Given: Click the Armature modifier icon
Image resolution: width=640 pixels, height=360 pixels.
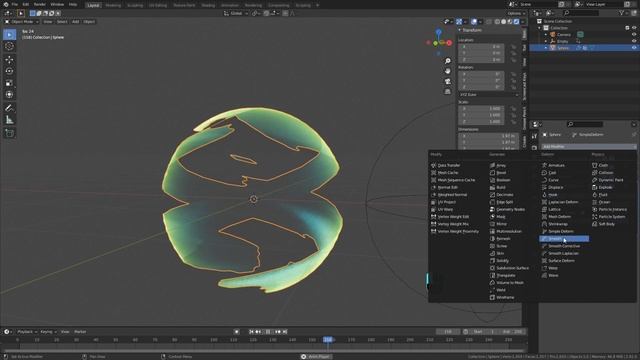Looking at the screenshot, I should click(x=544, y=165).
